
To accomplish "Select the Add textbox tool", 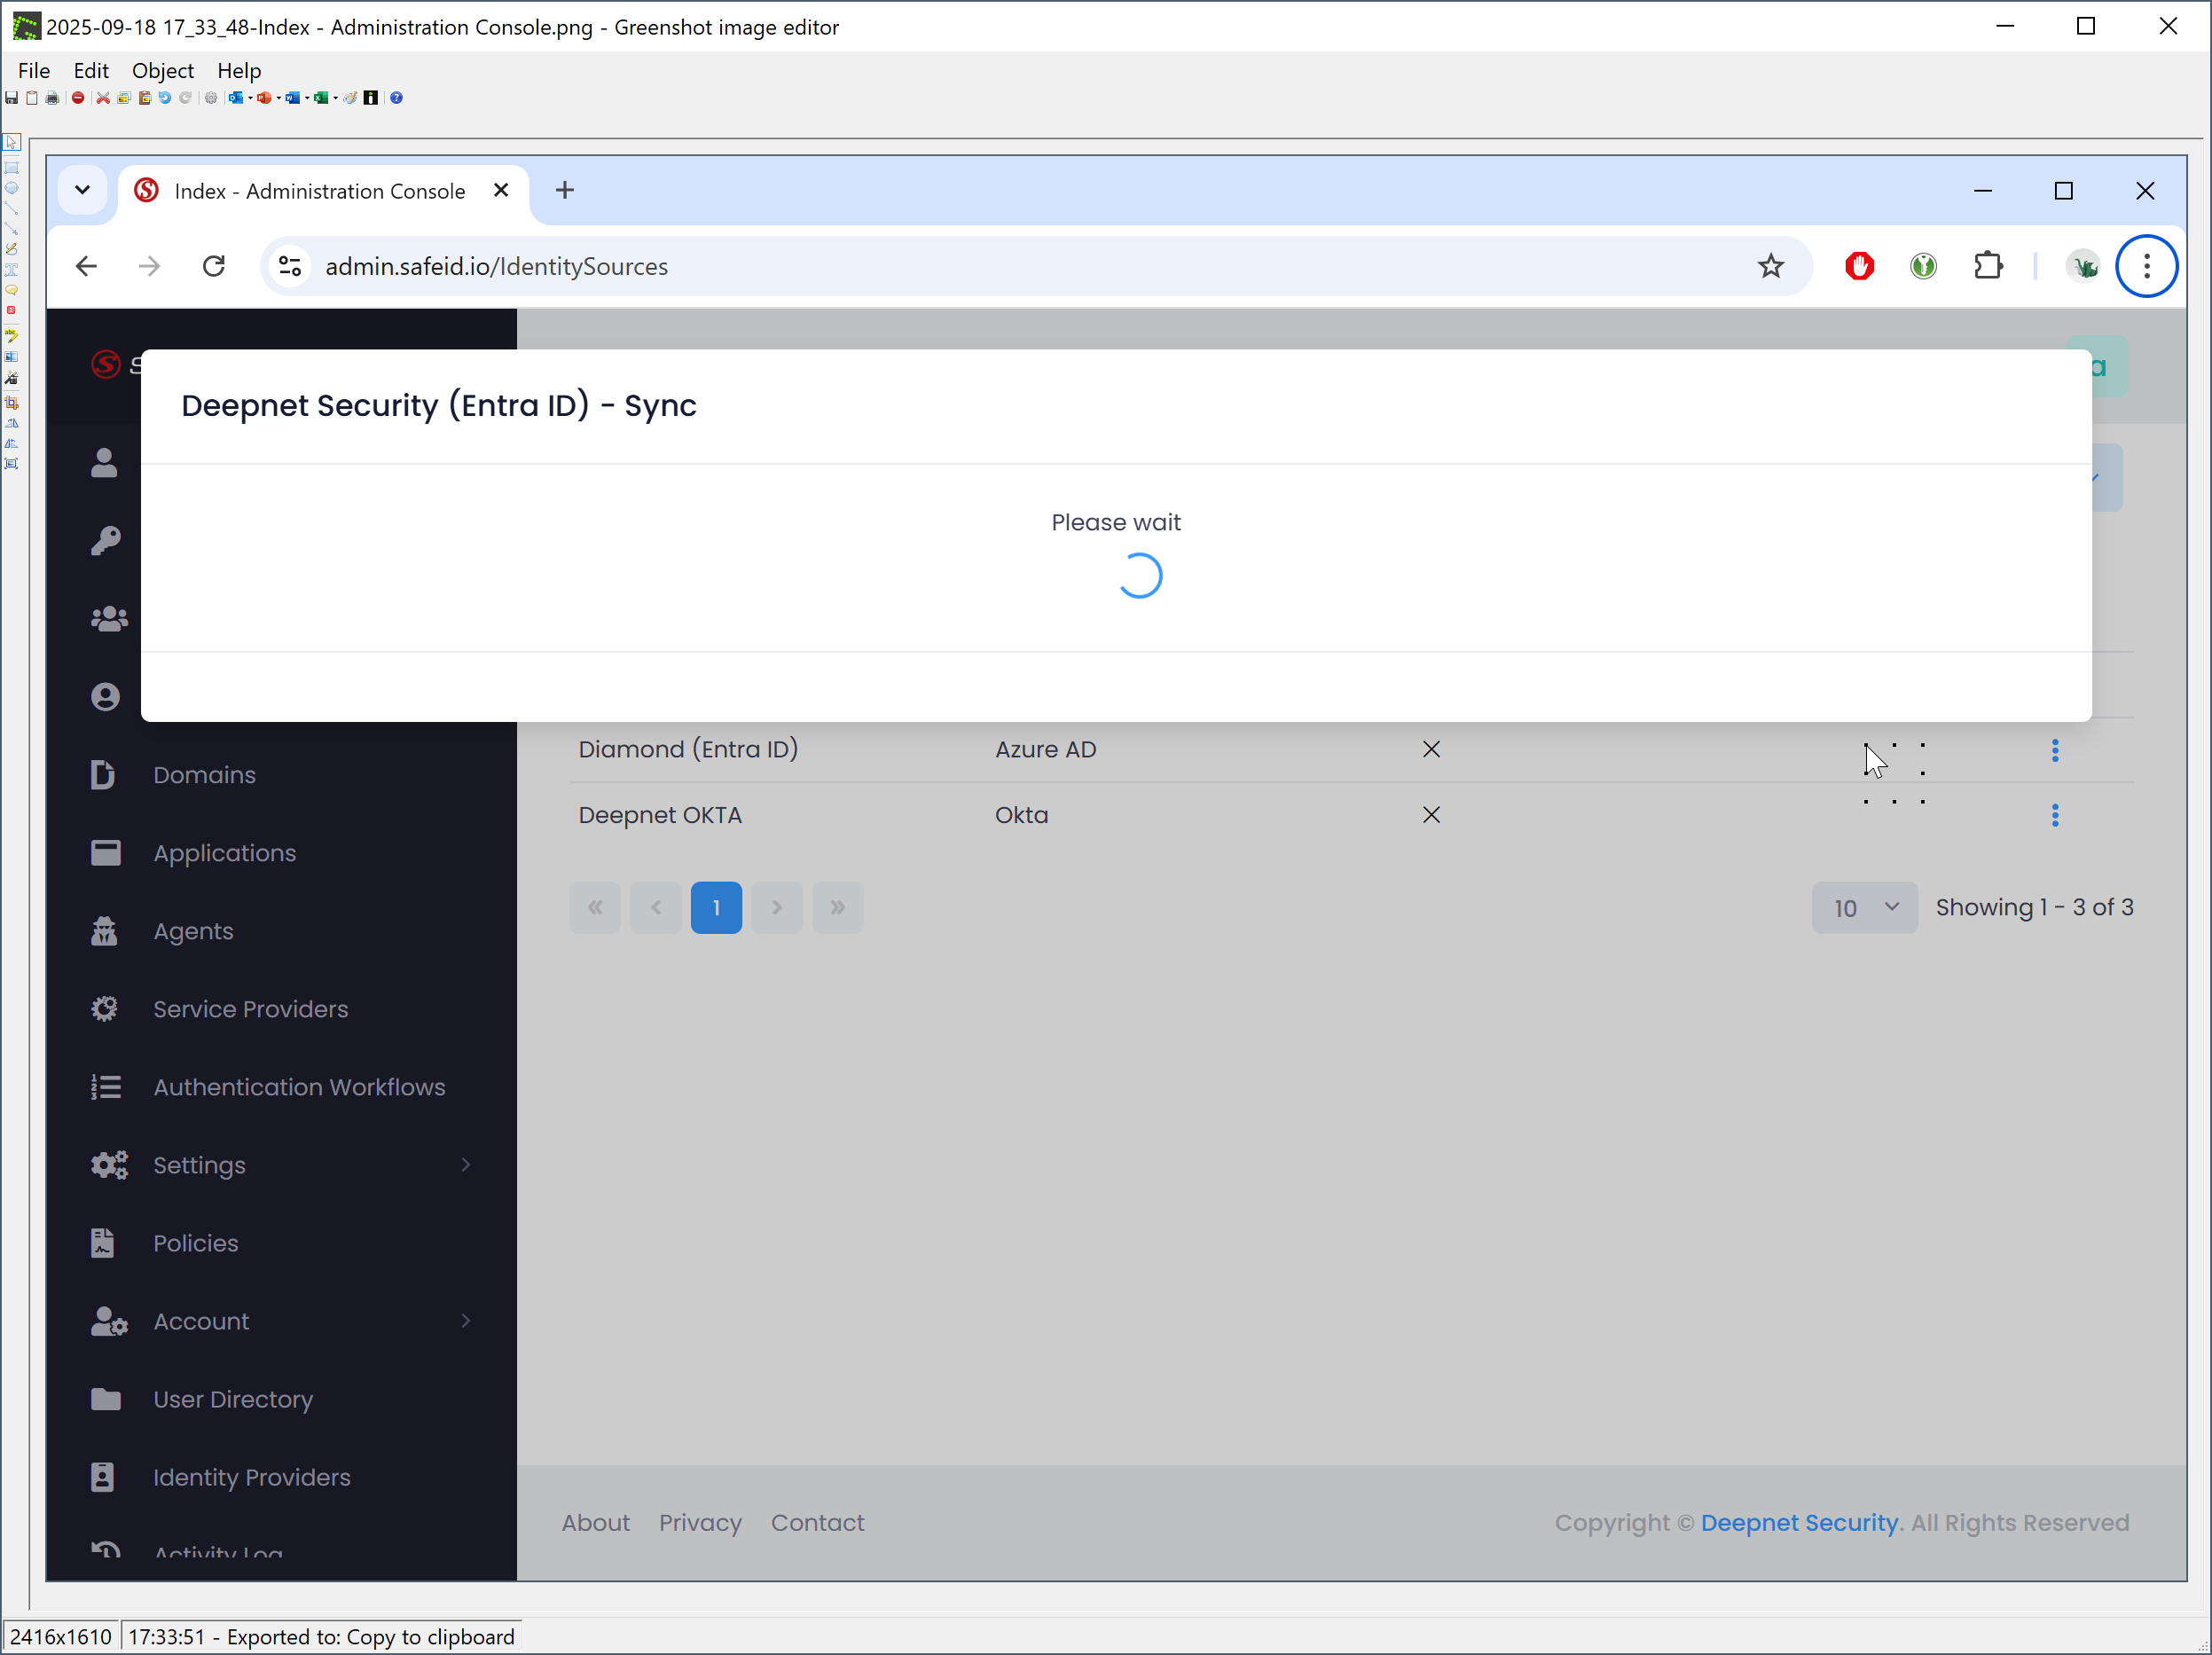I will coord(12,269).
